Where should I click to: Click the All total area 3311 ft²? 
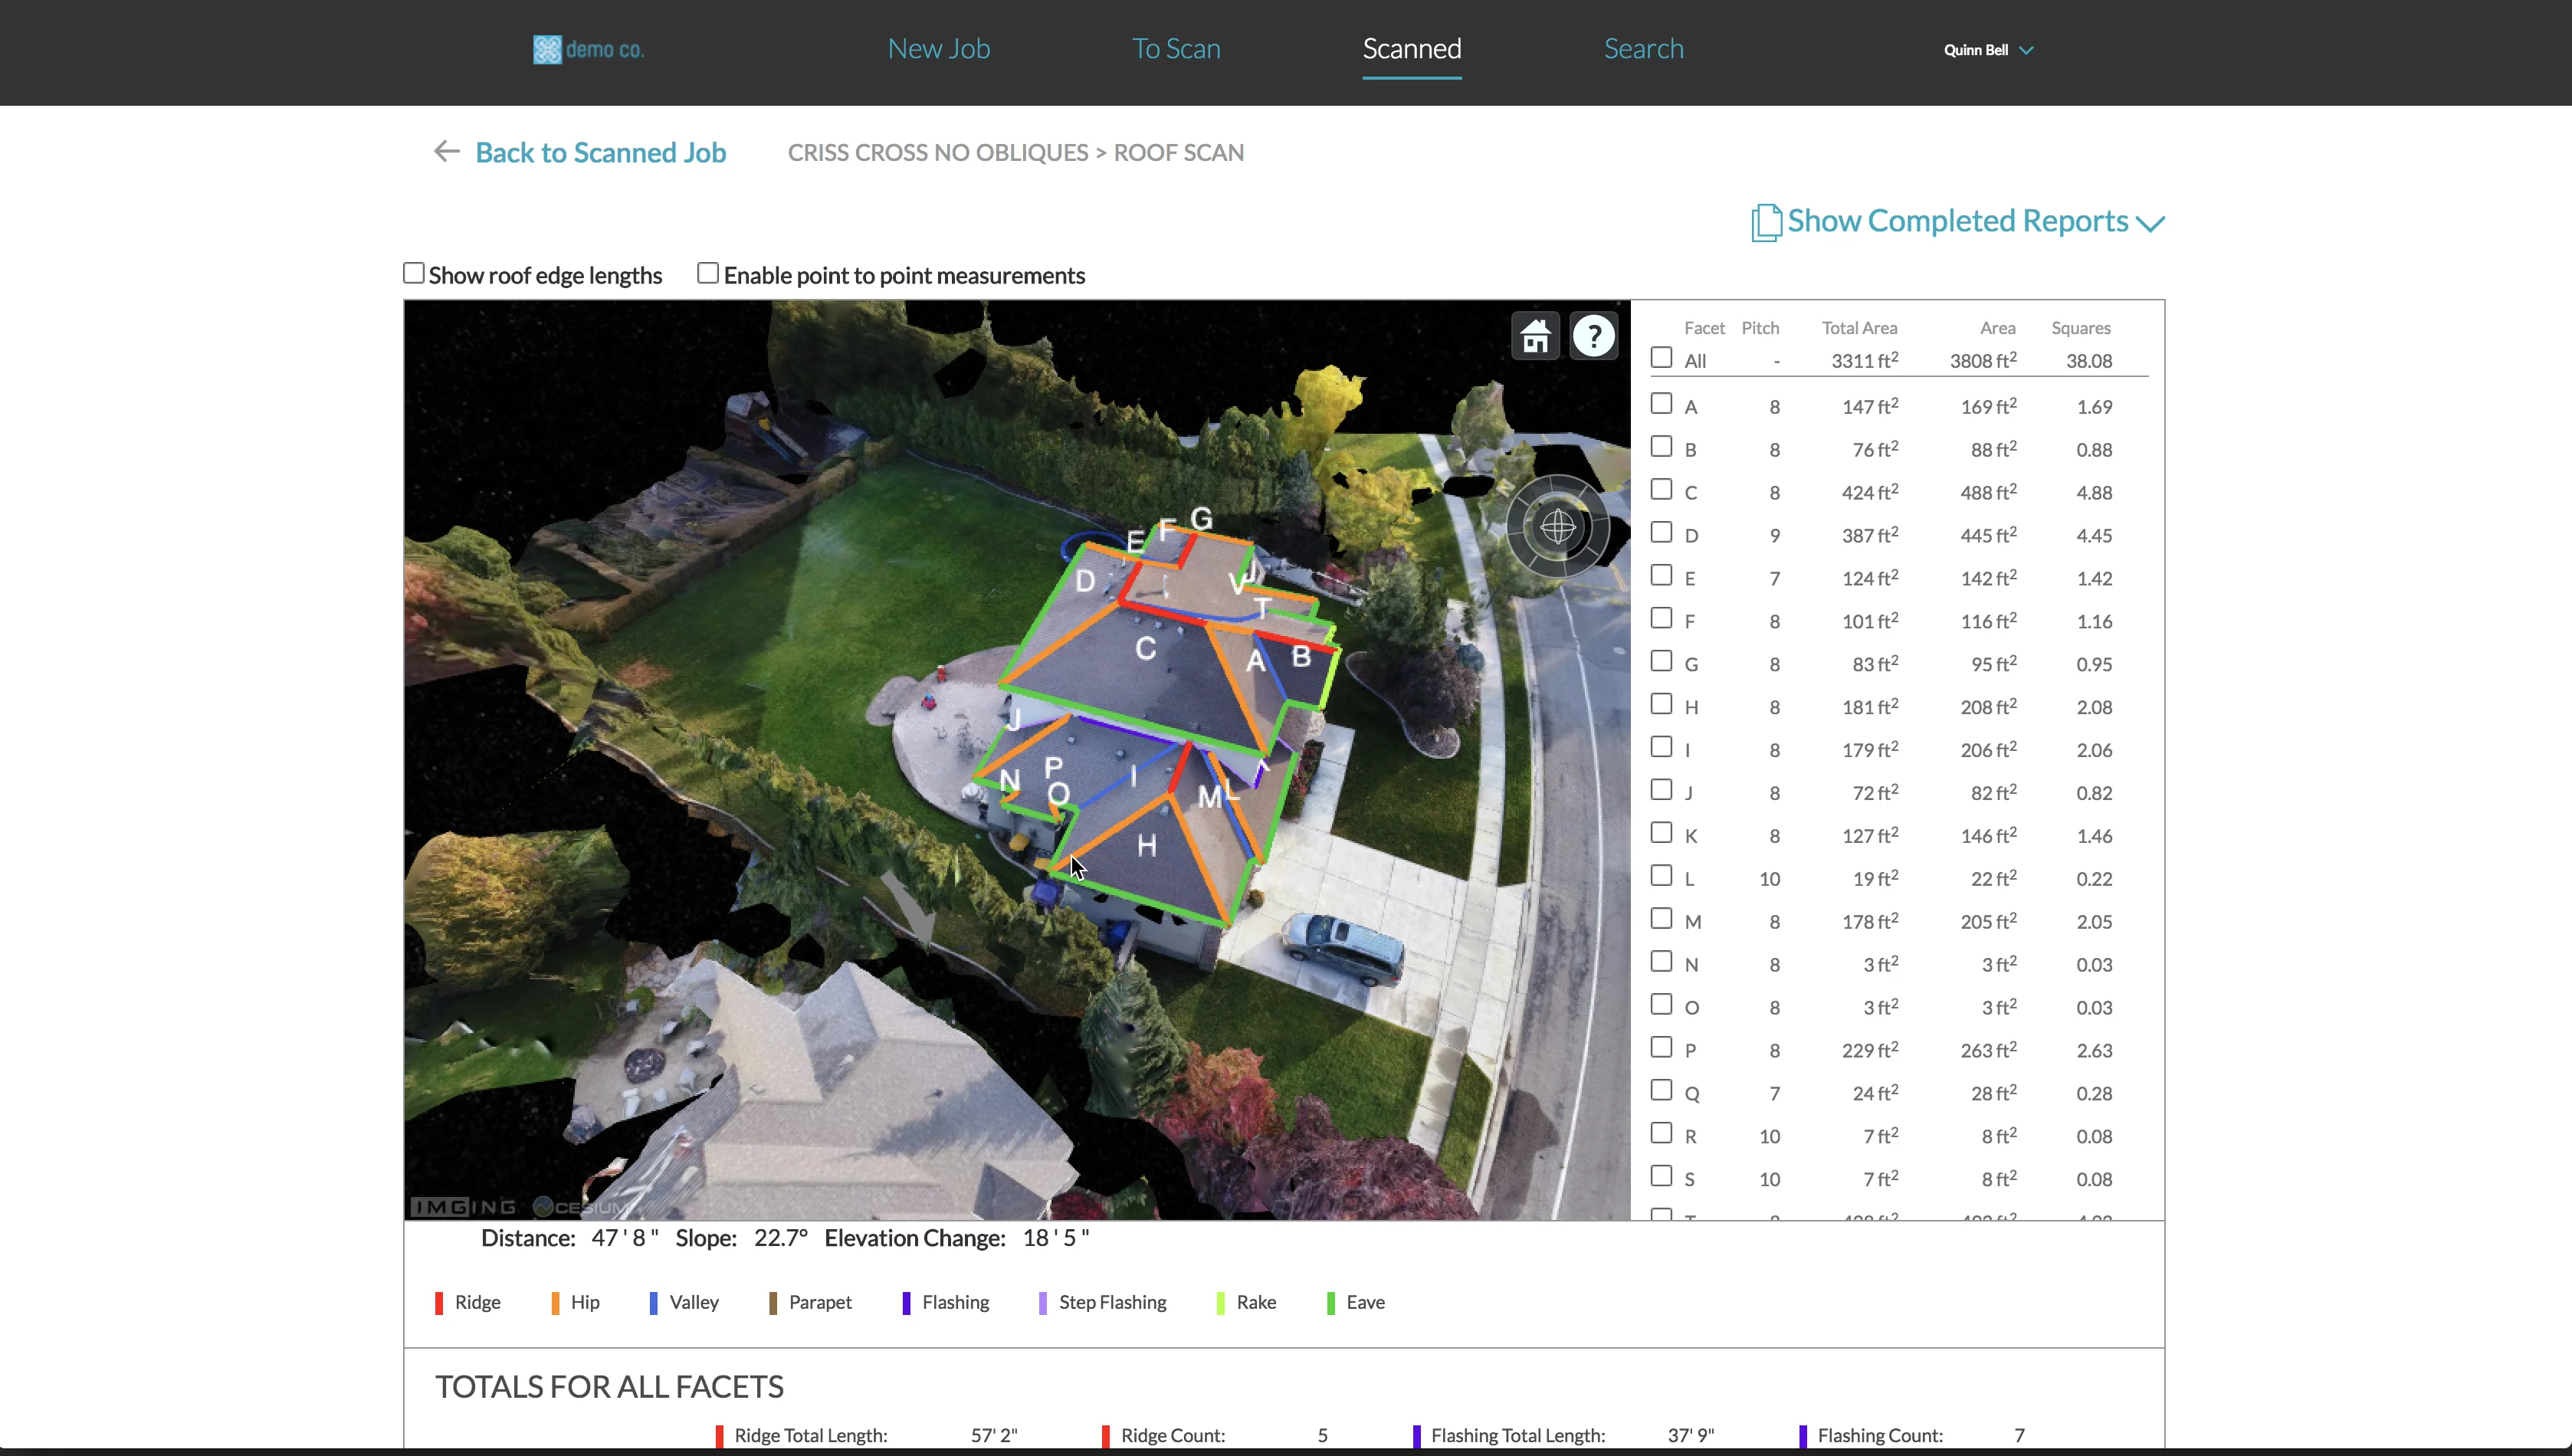click(x=1864, y=360)
